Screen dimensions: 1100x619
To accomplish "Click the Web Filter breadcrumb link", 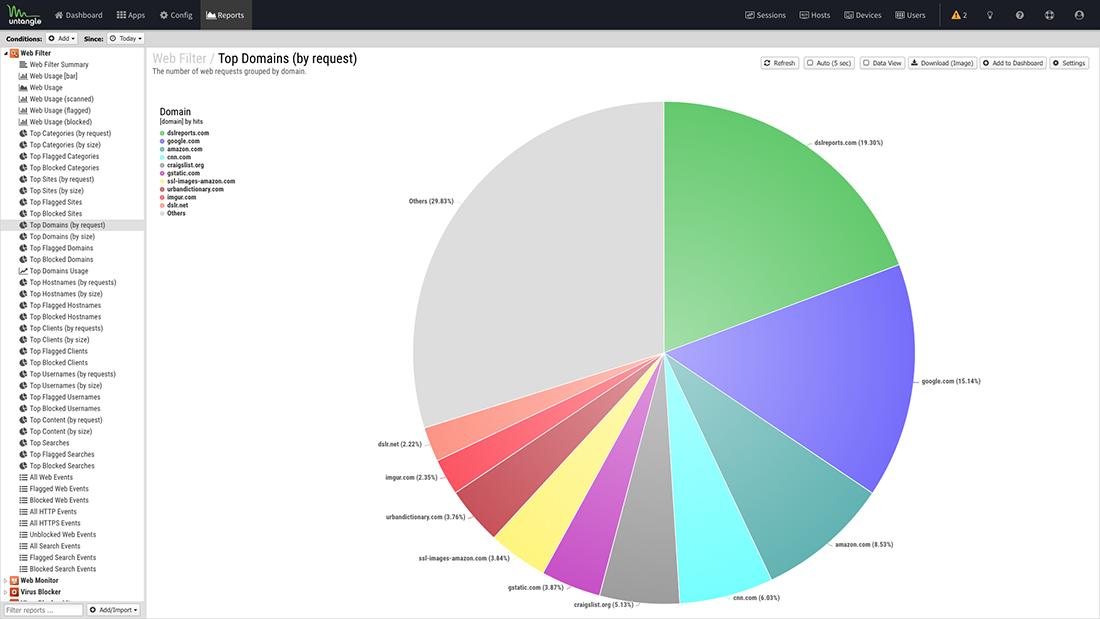I will pyautogui.click(x=180, y=58).
